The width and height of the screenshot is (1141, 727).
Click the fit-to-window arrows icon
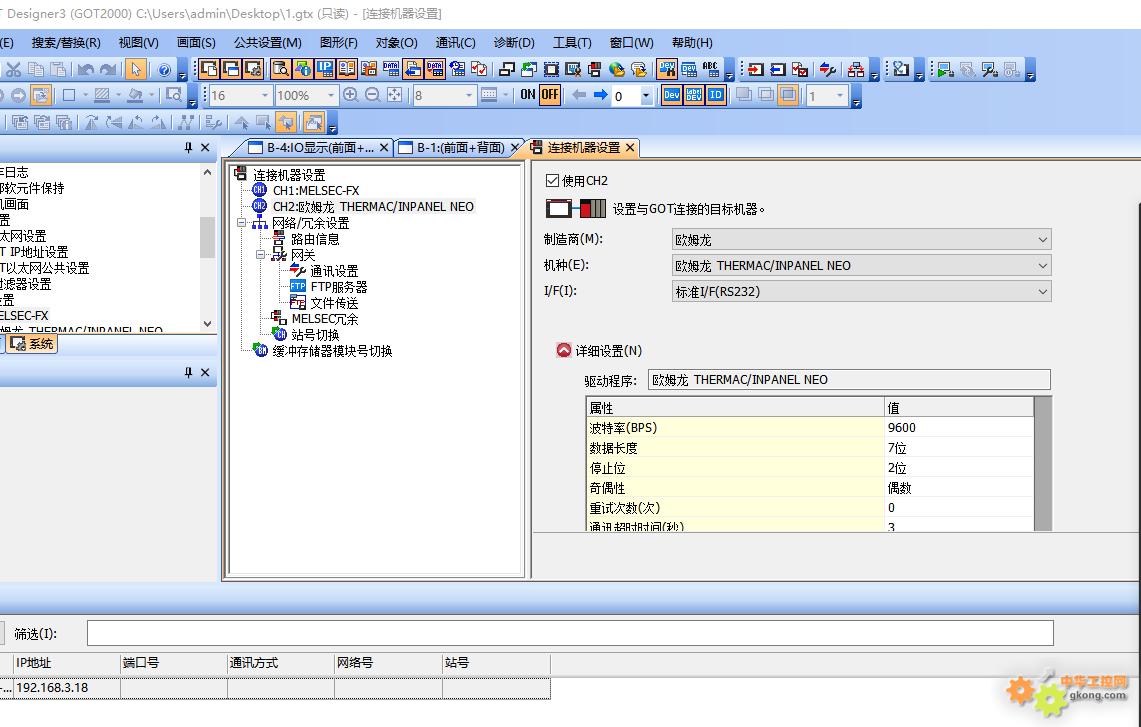(394, 95)
